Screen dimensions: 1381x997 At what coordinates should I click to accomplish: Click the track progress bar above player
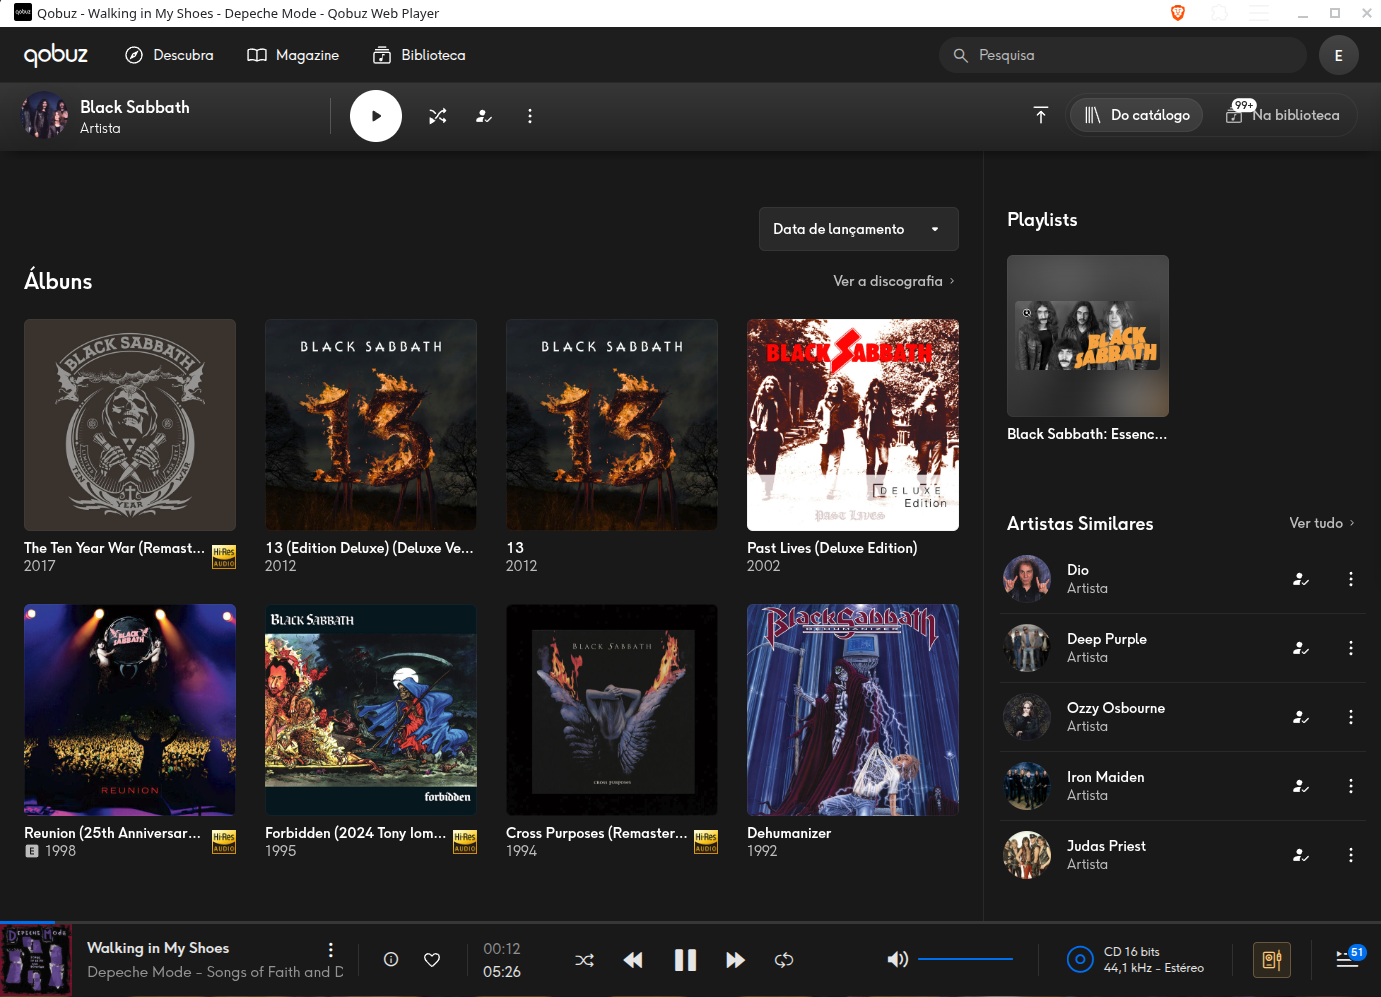pos(690,921)
